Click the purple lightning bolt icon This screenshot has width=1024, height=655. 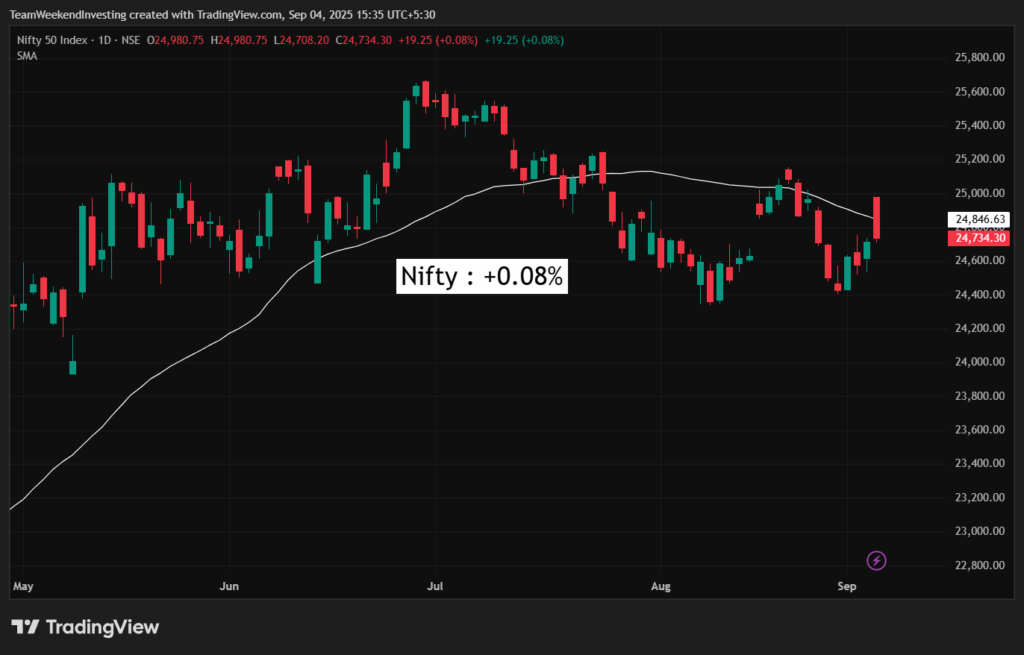point(876,560)
